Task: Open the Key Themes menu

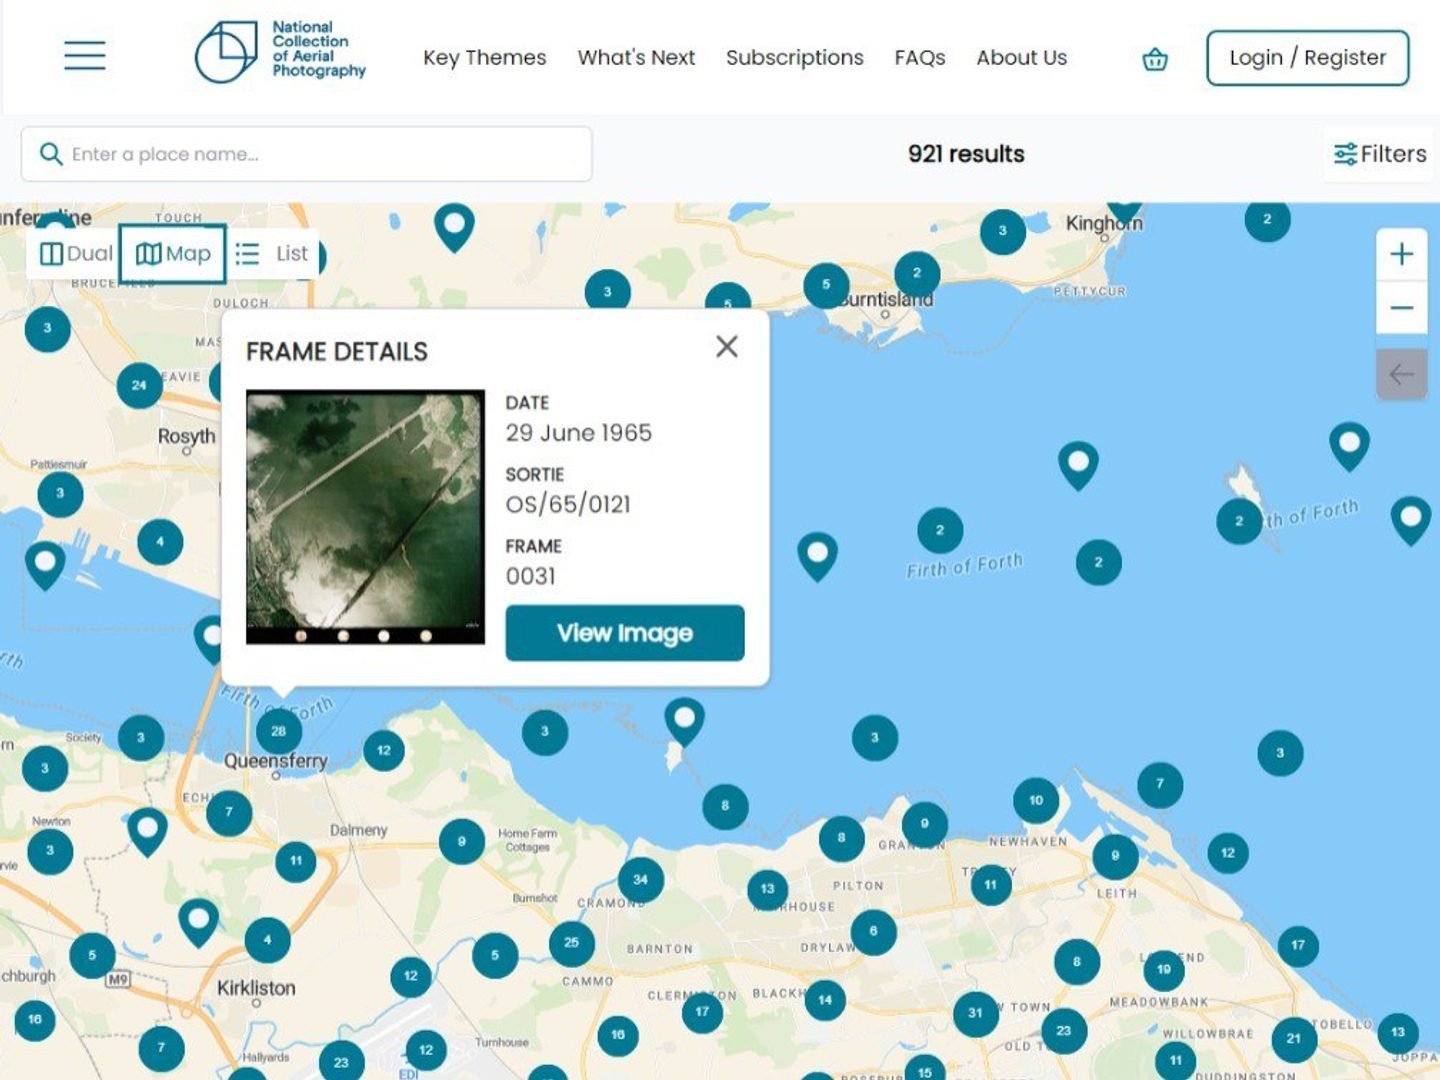Action: 484,58
